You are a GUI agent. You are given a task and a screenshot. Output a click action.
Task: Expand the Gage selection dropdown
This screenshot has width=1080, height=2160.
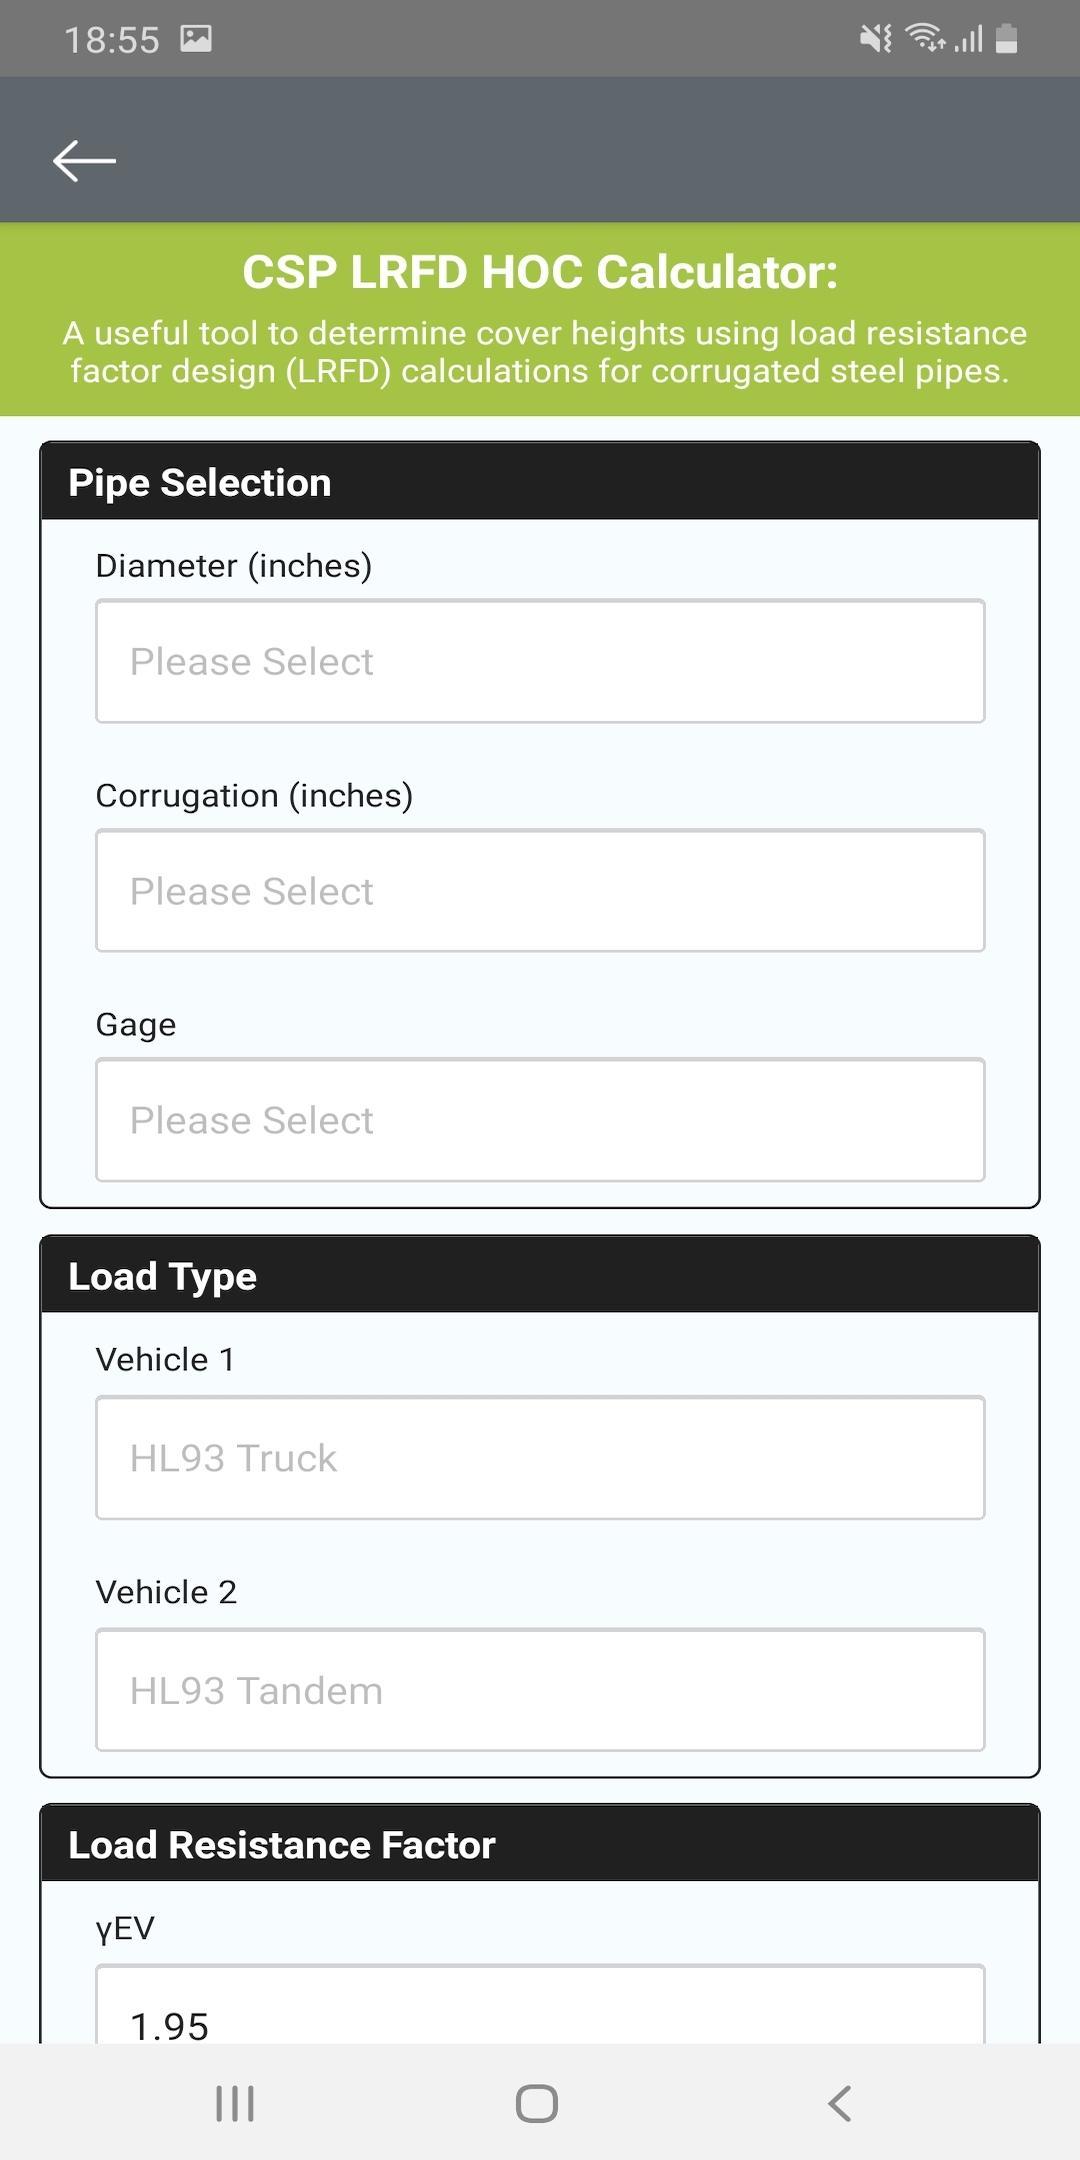pyautogui.click(x=540, y=1120)
